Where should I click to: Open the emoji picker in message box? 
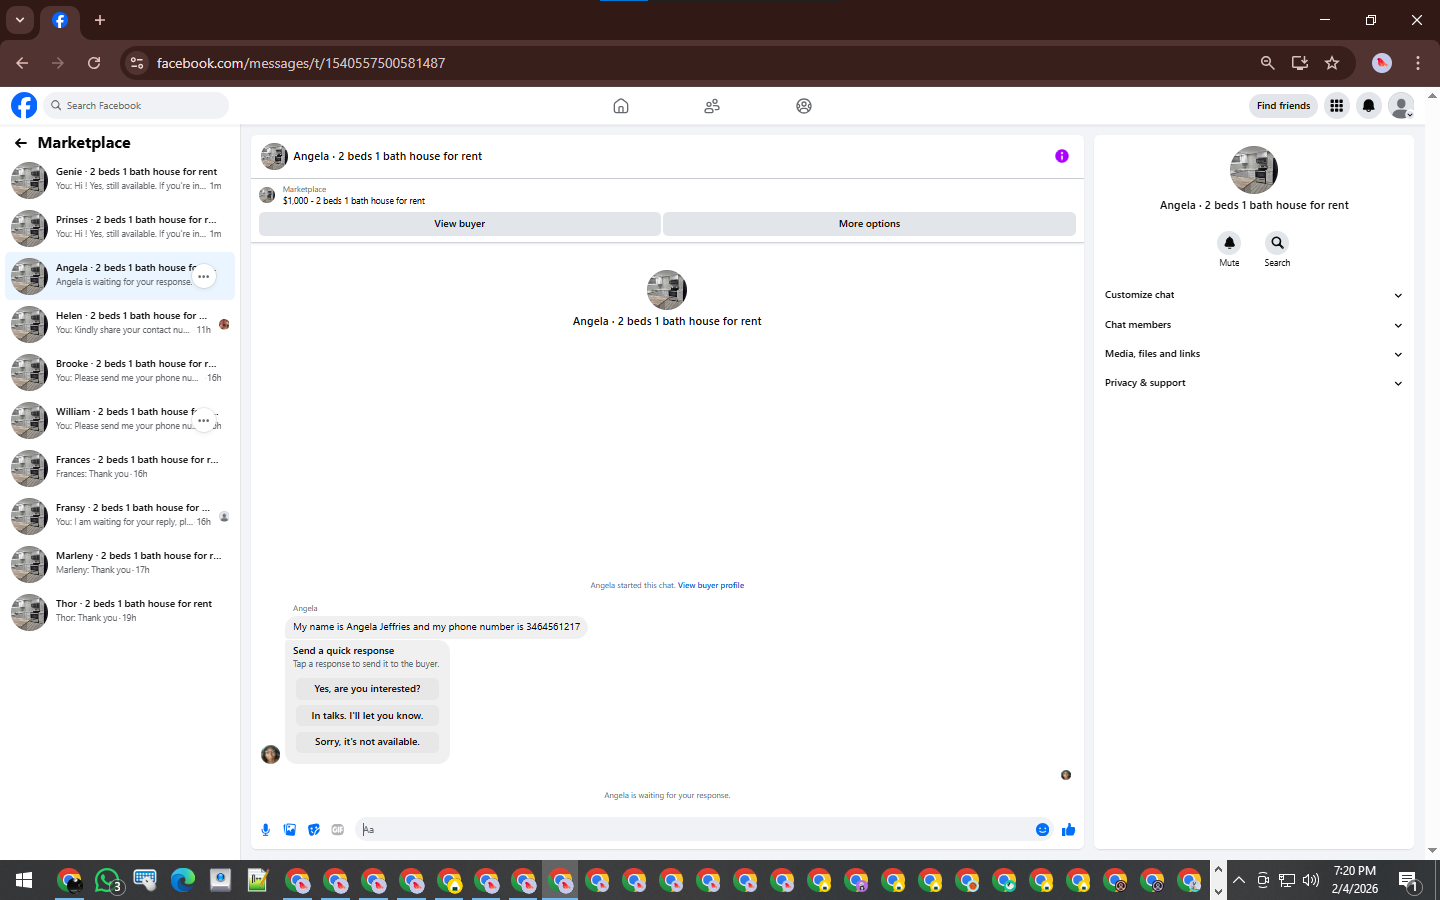pos(1042,829)
